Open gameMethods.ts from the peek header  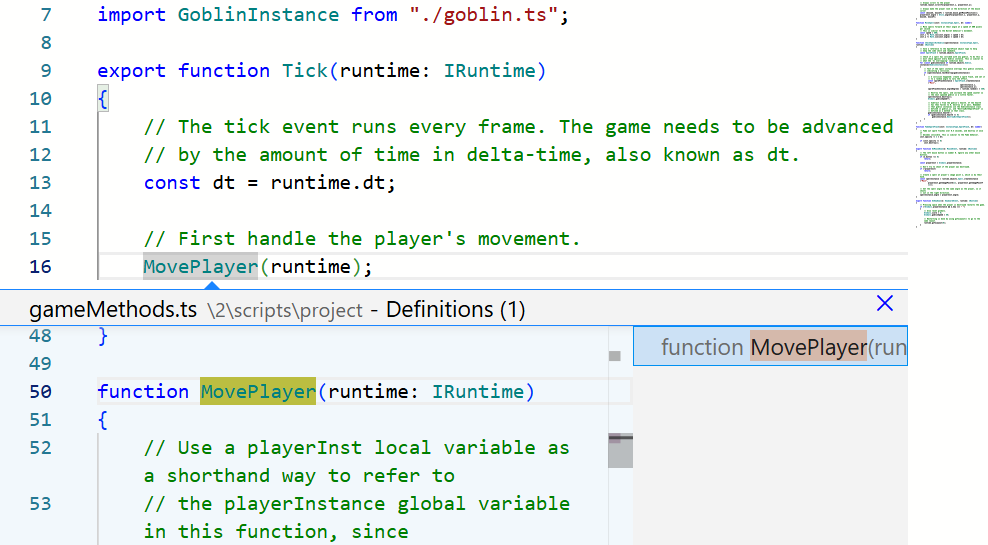pos(113,310)
